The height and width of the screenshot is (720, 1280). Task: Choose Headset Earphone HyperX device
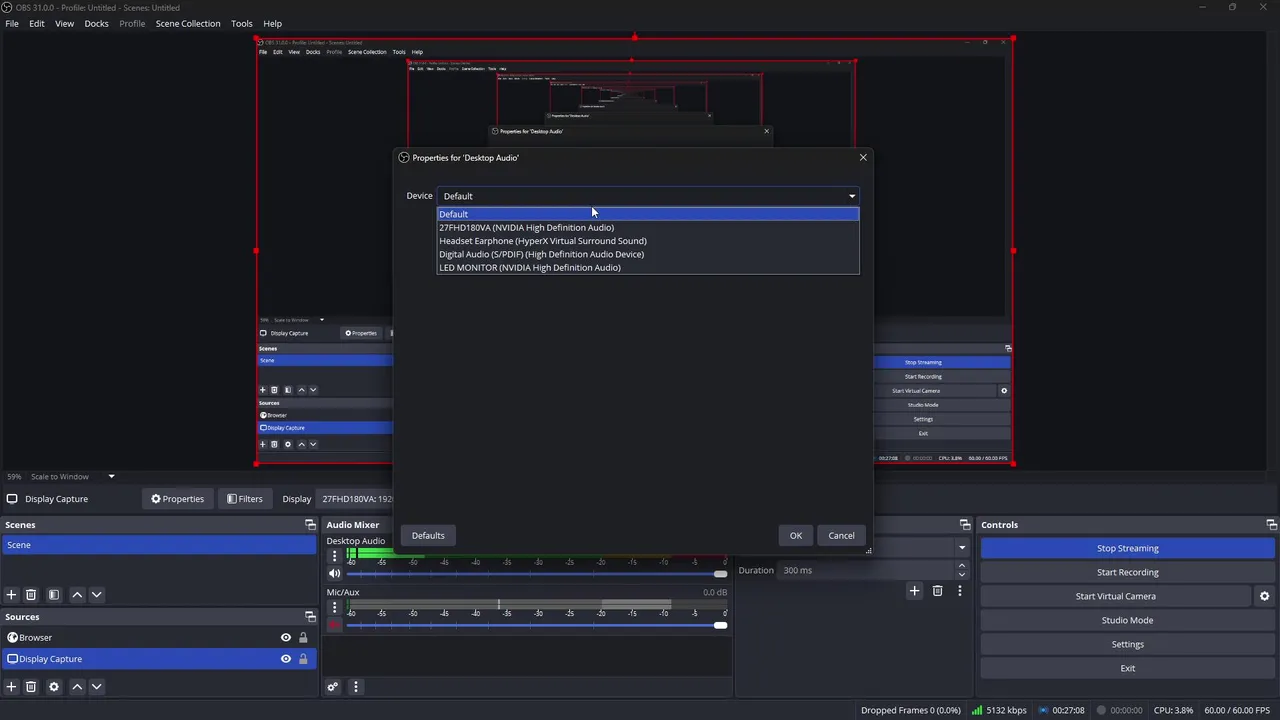coord(648,241)
